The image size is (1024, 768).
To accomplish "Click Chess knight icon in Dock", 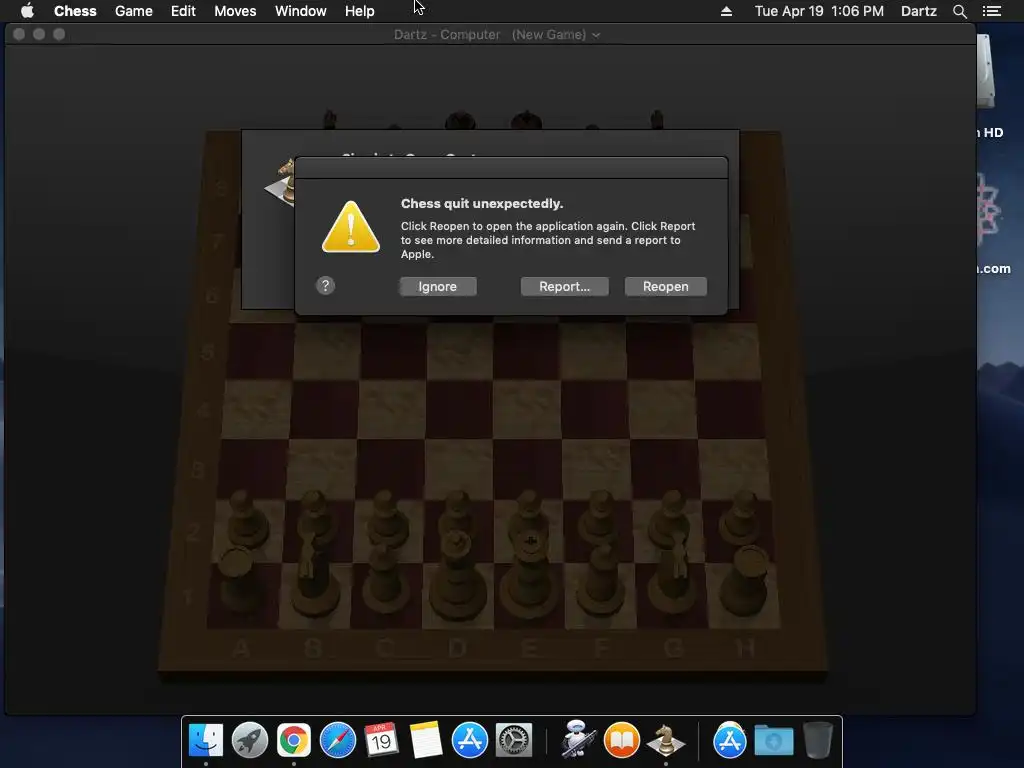I will point(665,740).
